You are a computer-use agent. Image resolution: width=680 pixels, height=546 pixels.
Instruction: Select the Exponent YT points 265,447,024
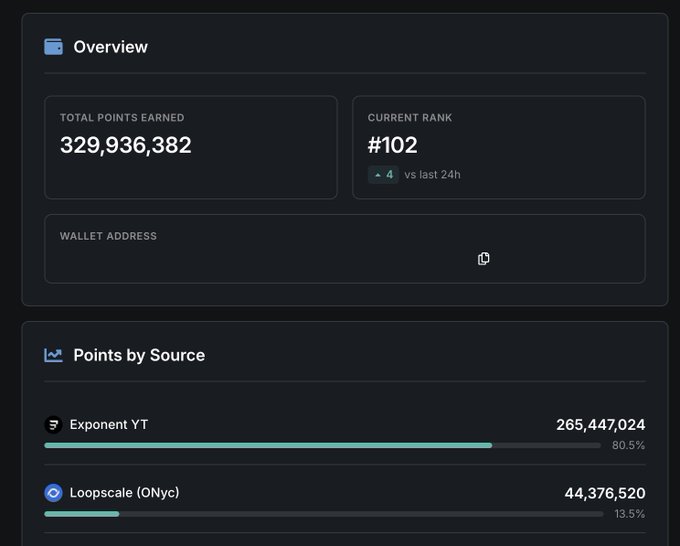tap(601, 425)
